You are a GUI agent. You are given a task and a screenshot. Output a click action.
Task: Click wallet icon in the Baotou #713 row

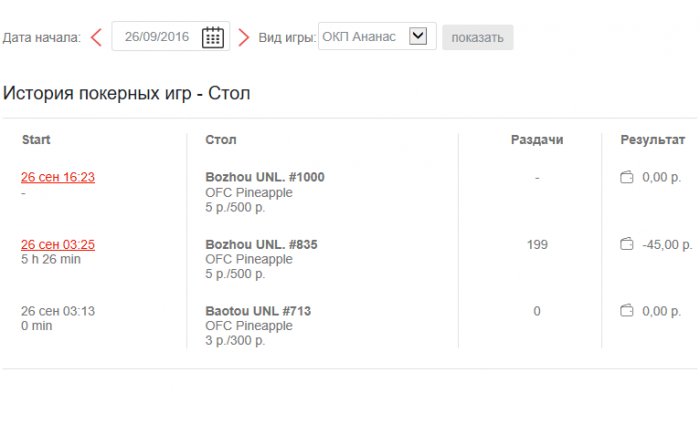[x=627, y=311]
